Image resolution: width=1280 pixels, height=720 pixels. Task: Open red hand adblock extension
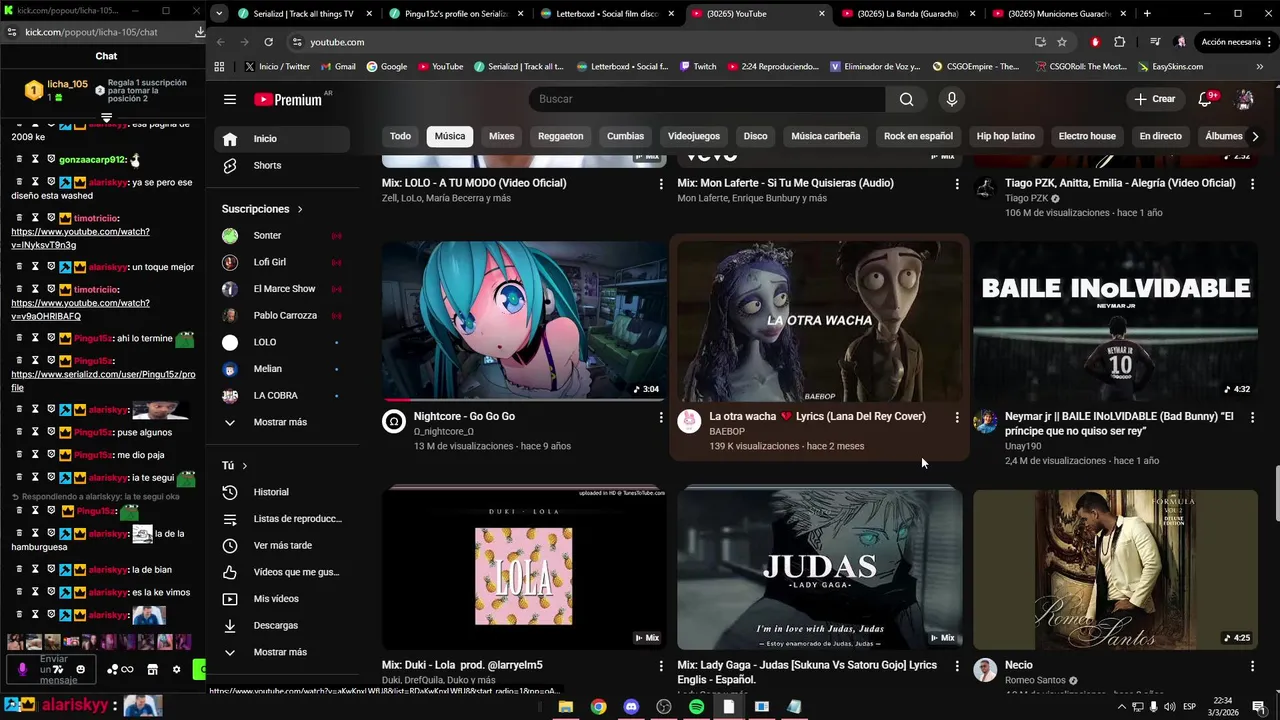(1095, 42)
